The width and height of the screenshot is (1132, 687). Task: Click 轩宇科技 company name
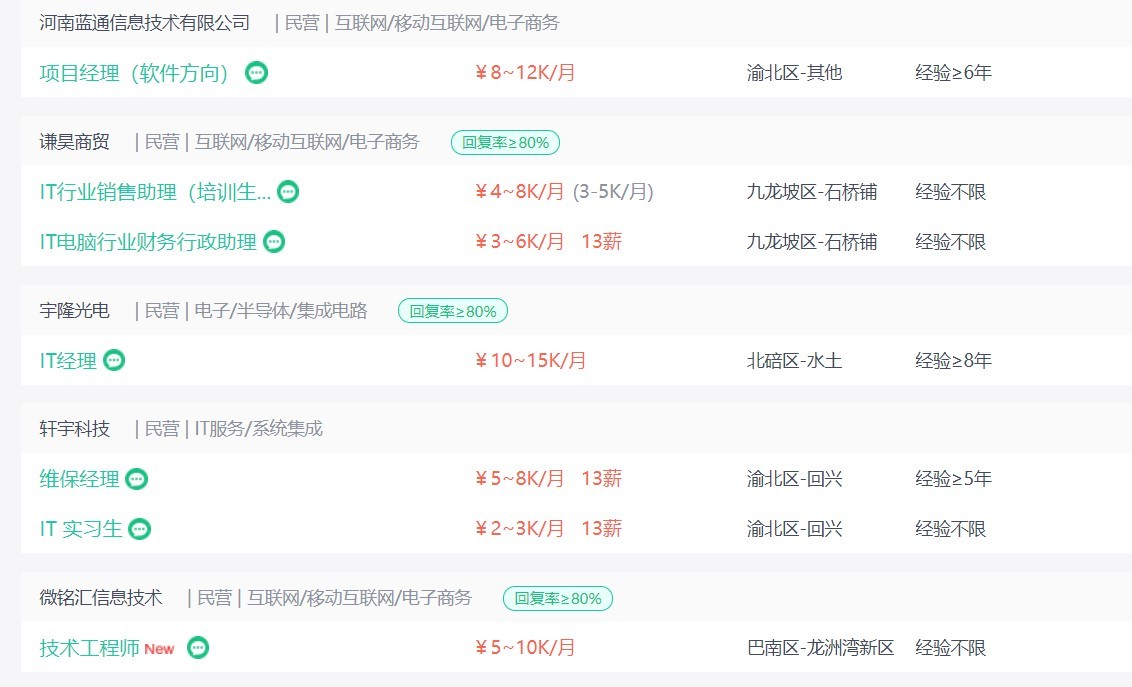point(75,429)
